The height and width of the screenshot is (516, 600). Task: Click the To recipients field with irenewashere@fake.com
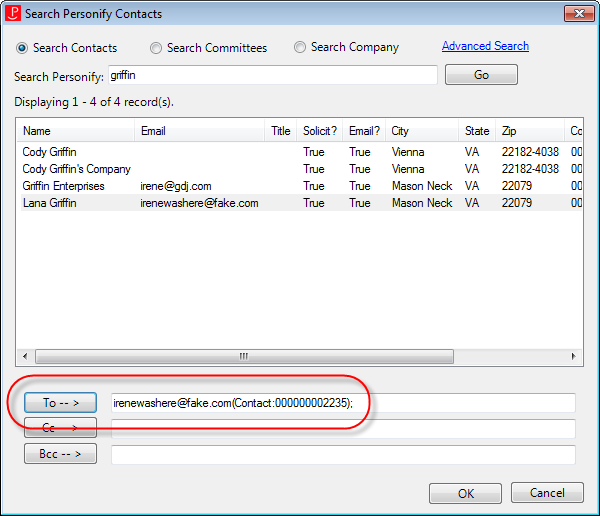click(x=343, y=403)
